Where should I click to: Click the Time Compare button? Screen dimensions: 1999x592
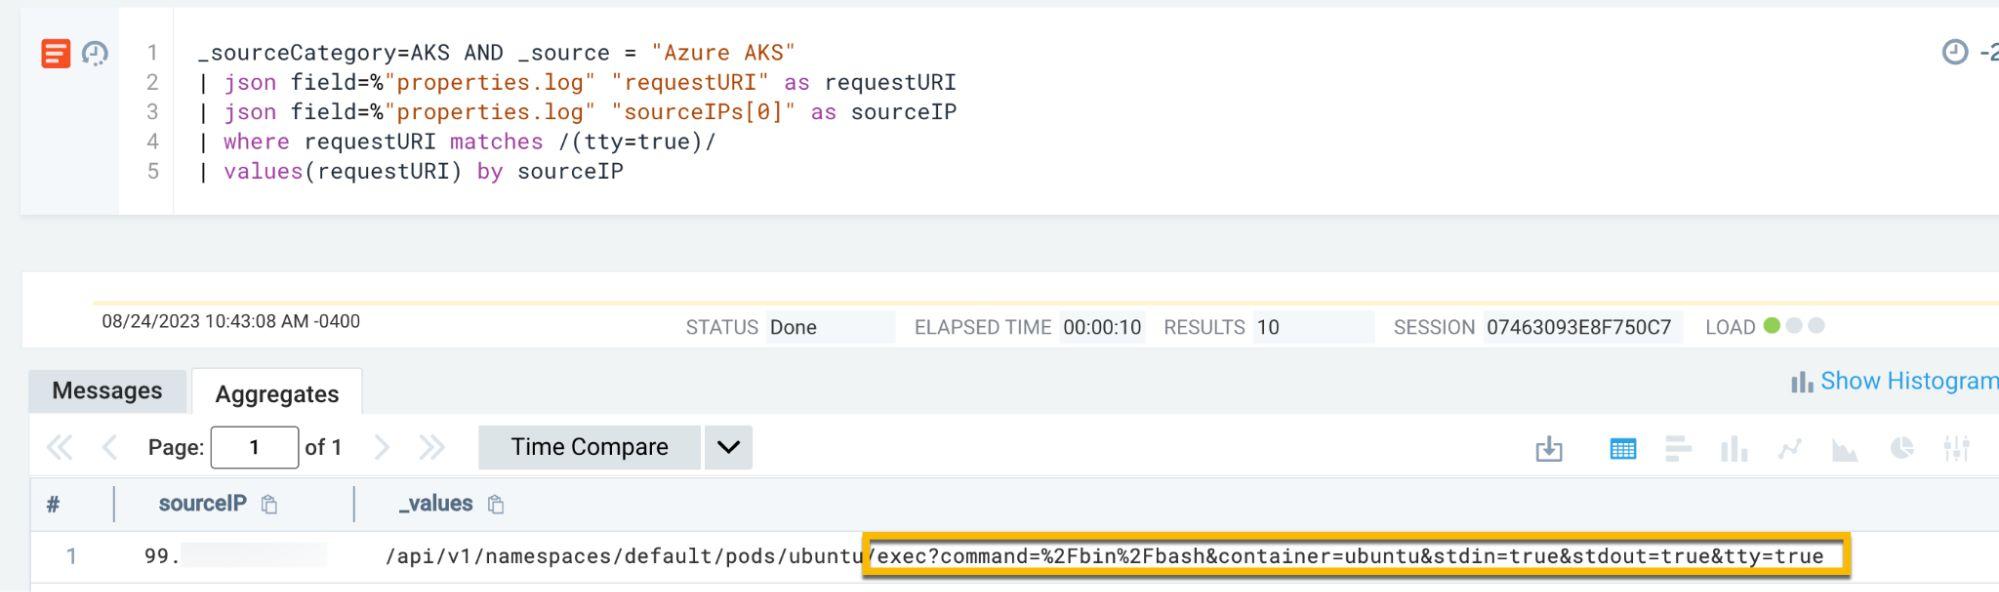coord(589,447)
